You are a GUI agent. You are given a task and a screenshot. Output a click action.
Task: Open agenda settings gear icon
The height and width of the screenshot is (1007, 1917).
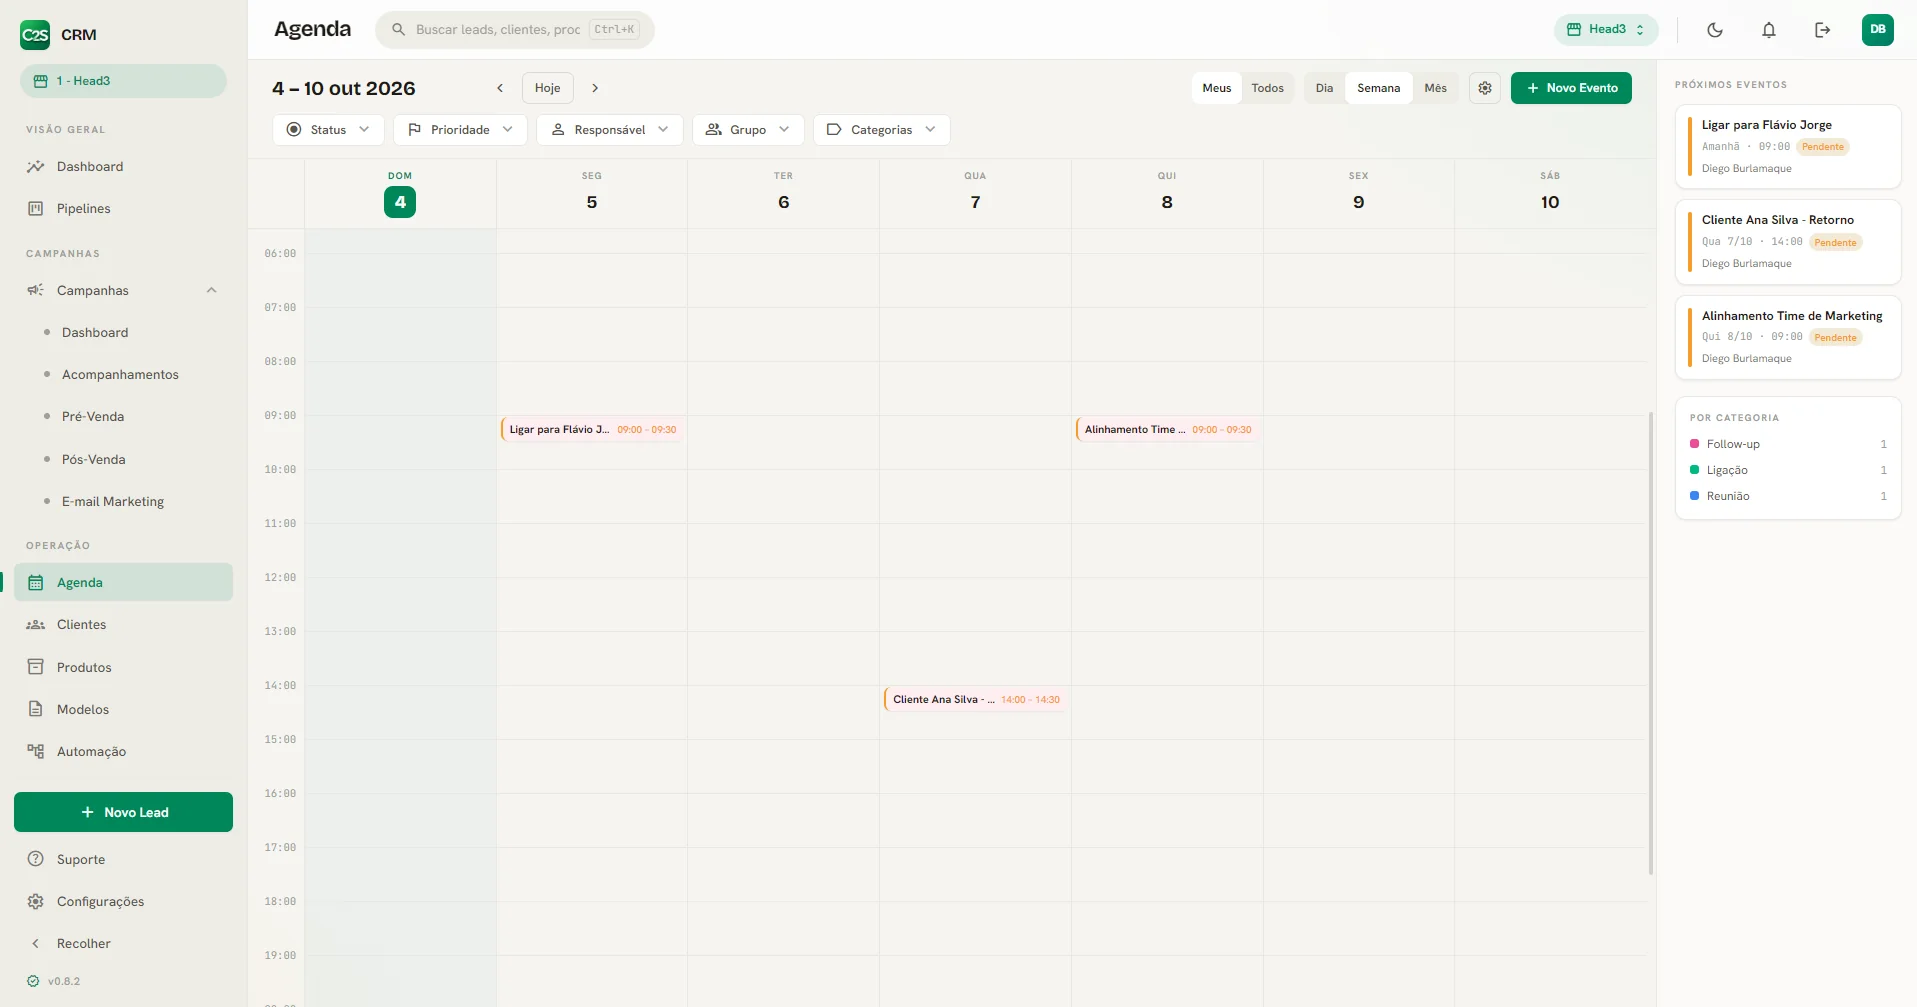[x=1485, y=88]
